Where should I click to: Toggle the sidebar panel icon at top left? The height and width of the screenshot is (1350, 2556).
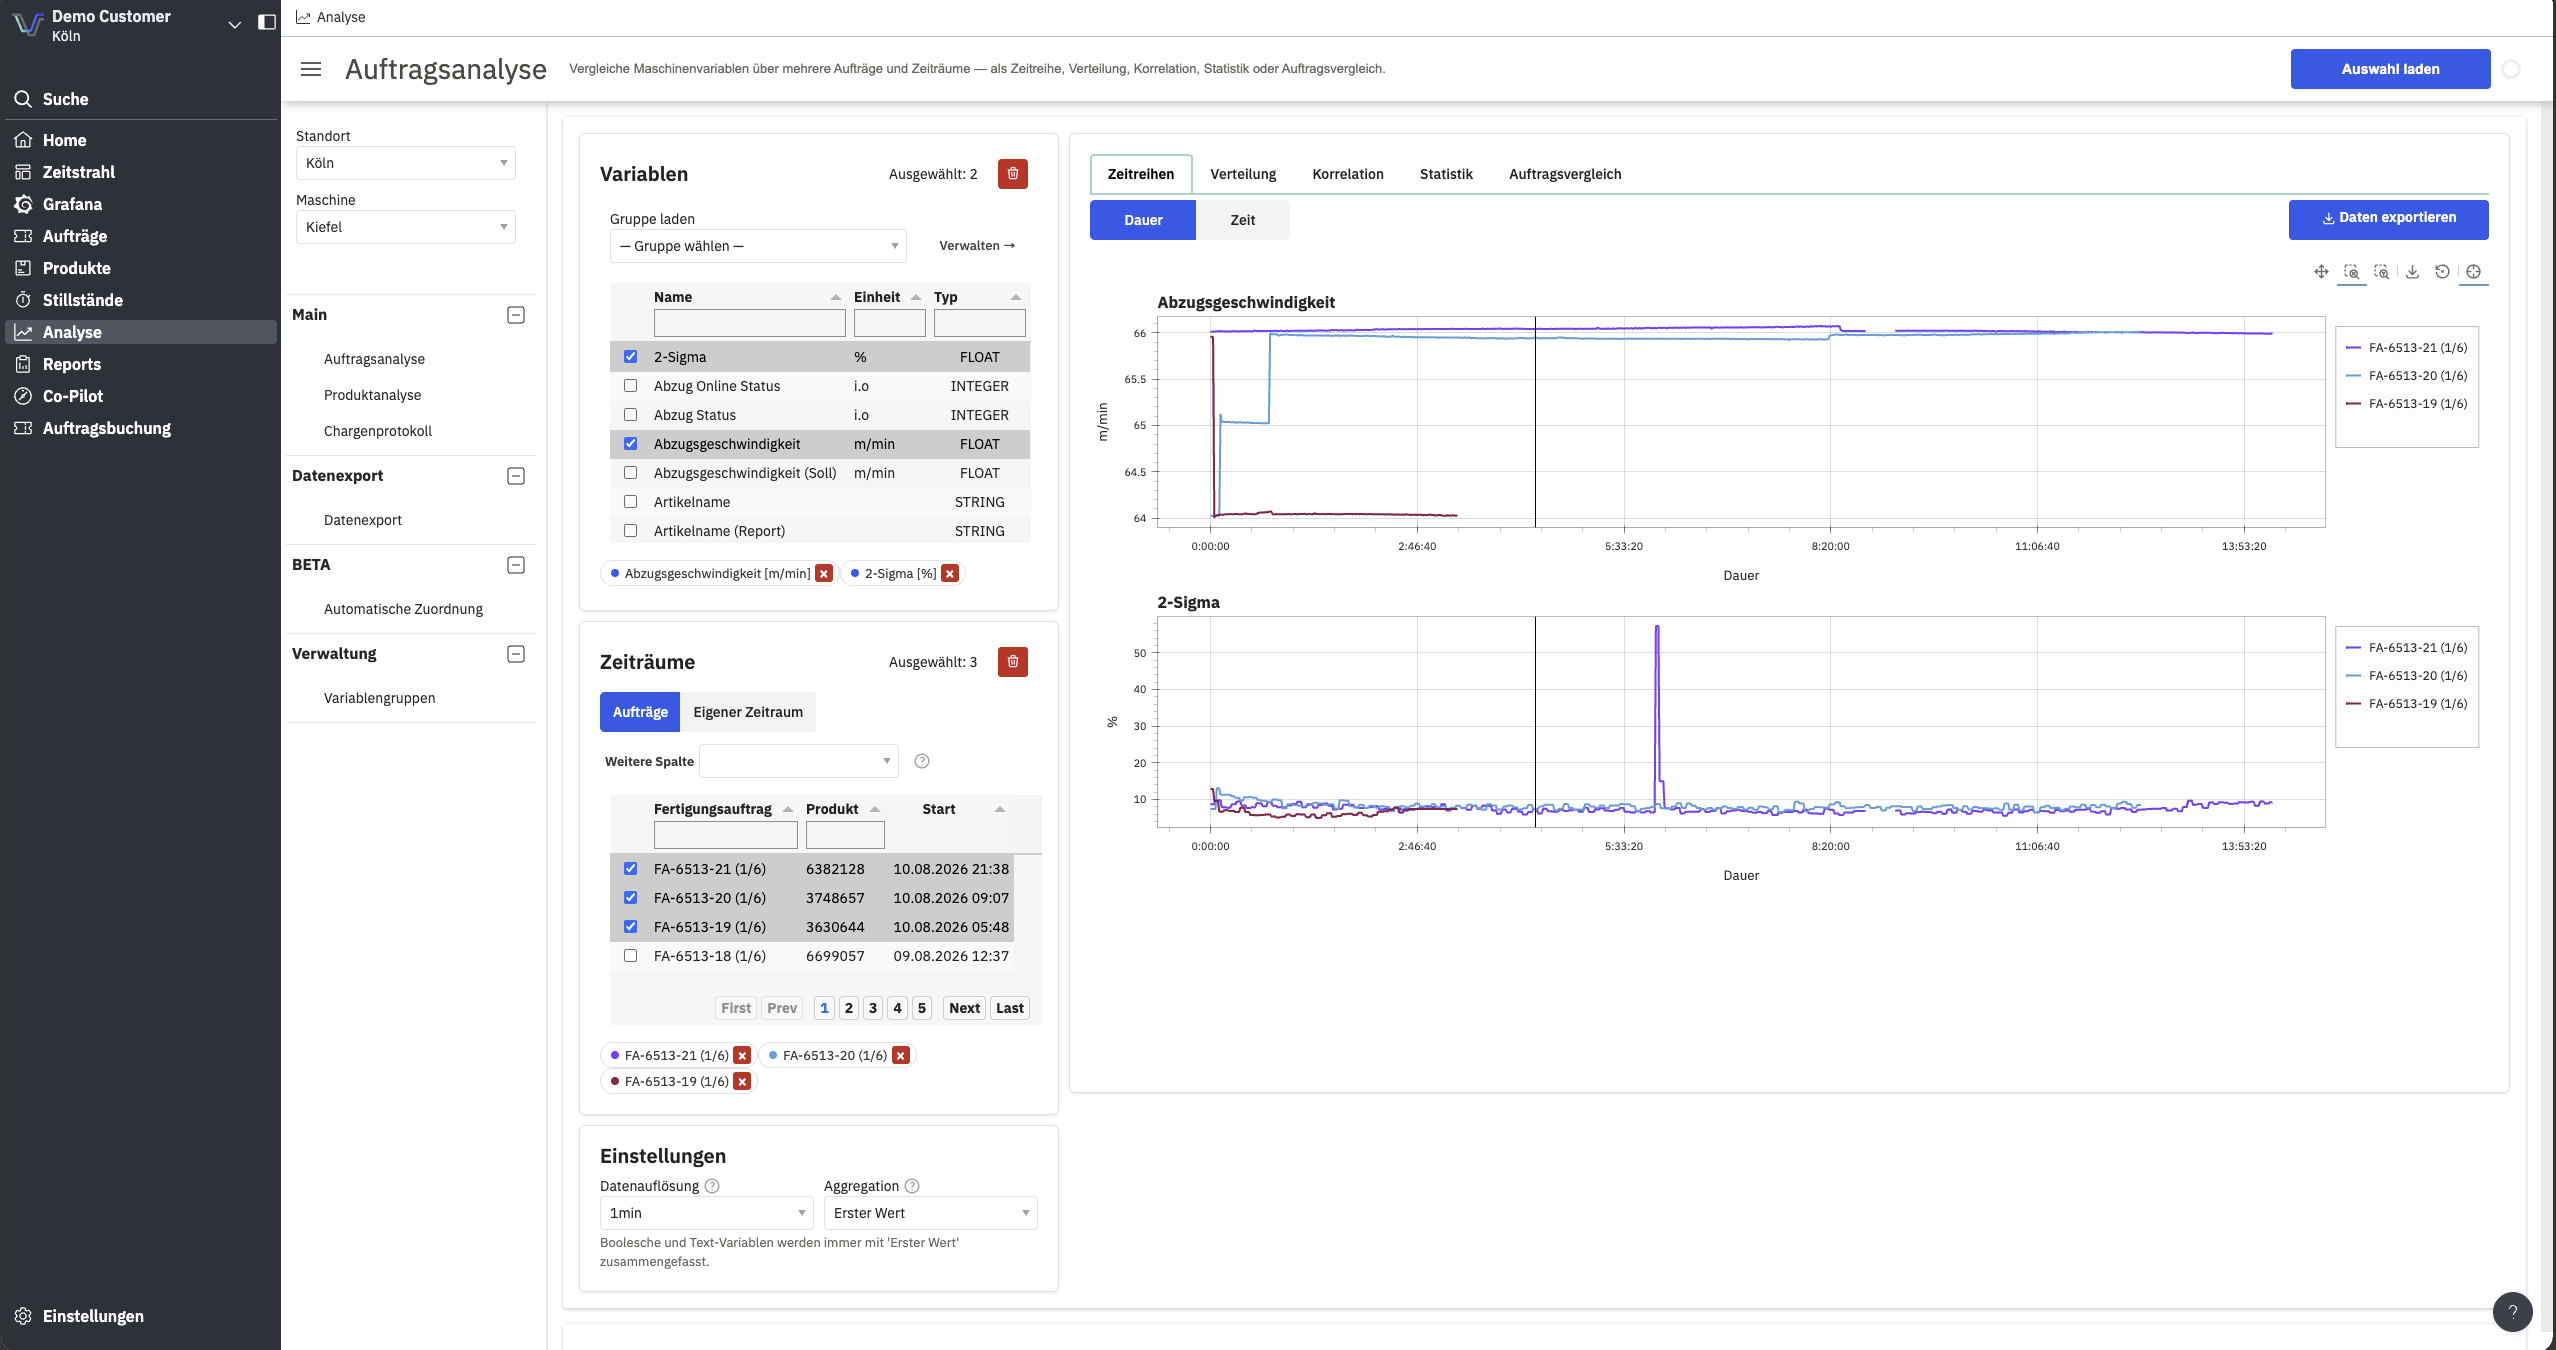(267, 23)
